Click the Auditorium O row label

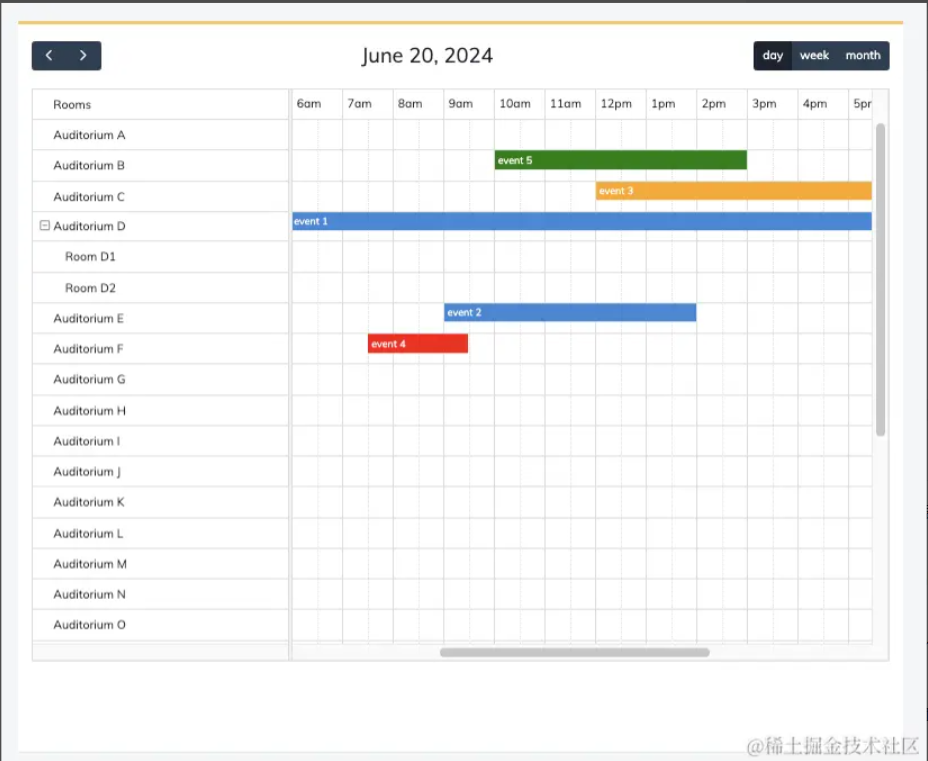click(x=90, y=624)
